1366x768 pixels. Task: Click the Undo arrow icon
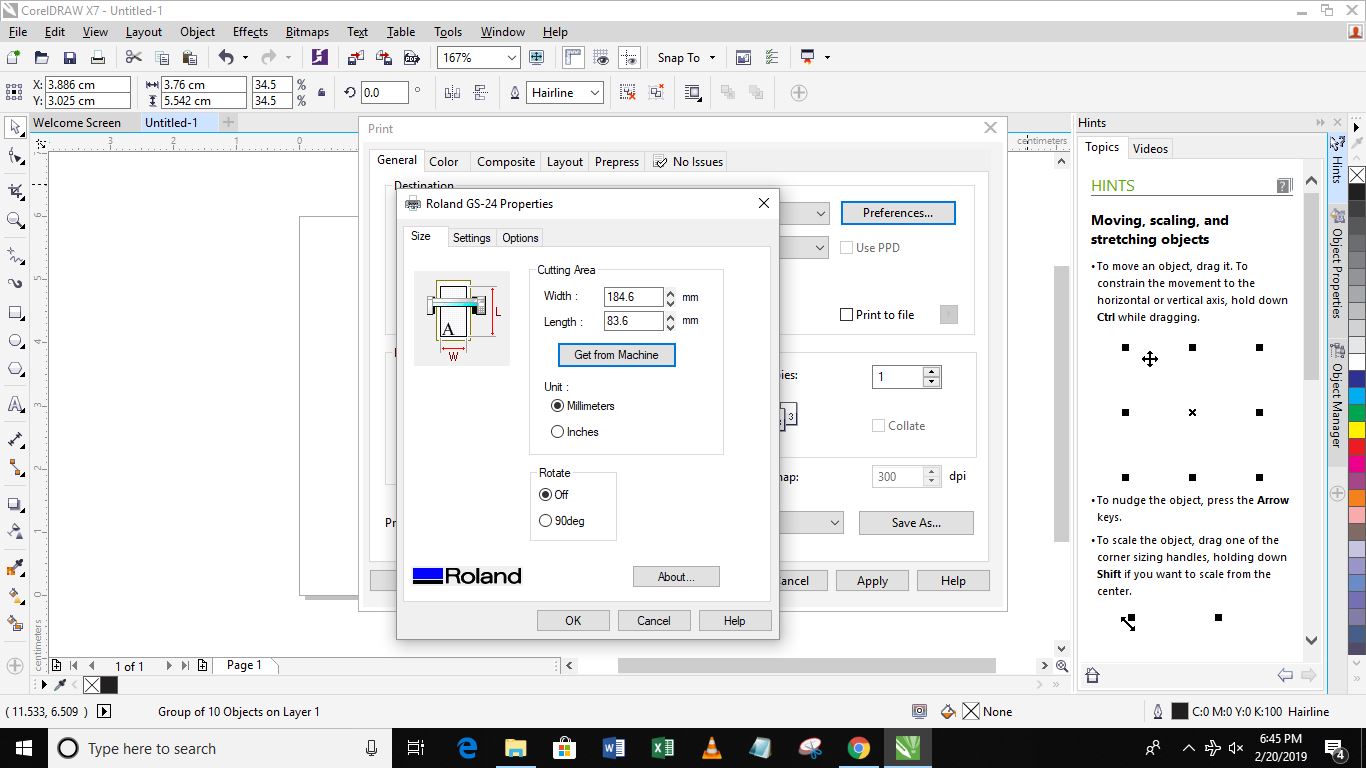click(226, 58)
